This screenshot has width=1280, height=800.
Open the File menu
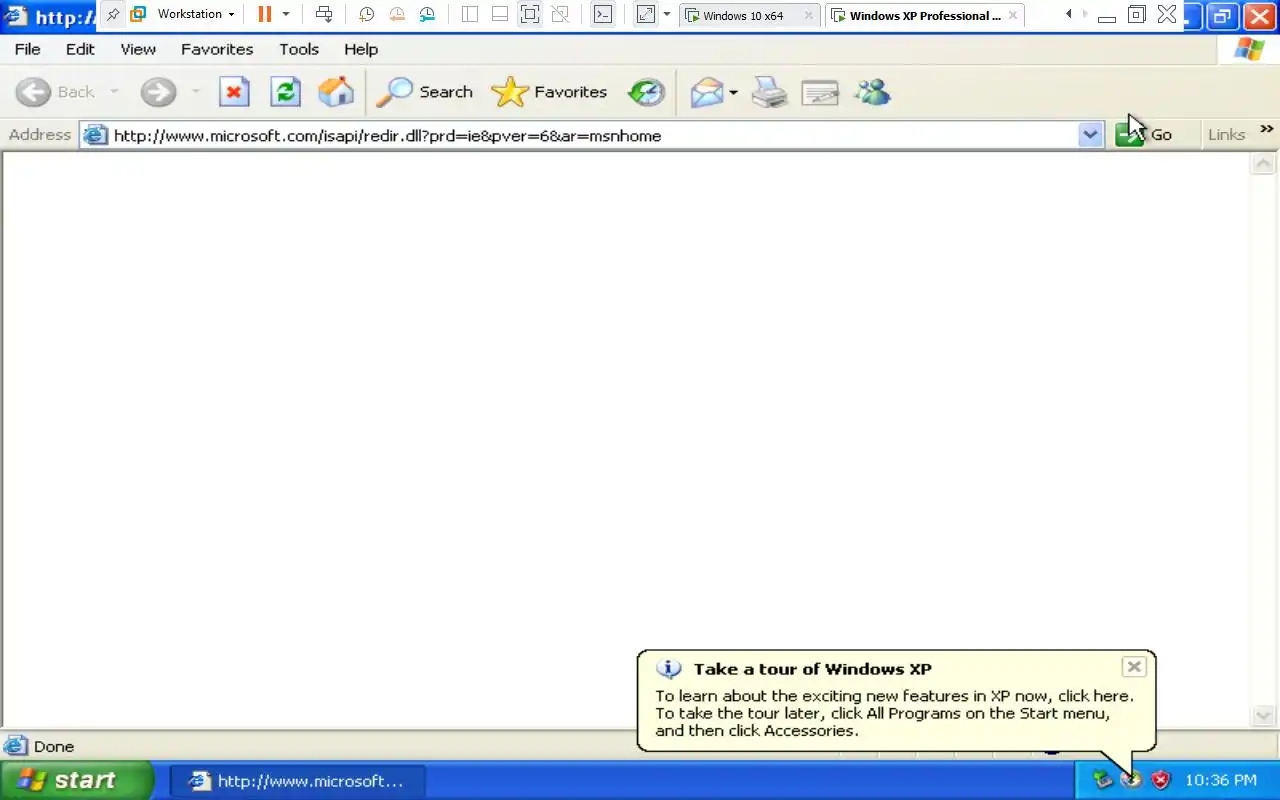27,49
